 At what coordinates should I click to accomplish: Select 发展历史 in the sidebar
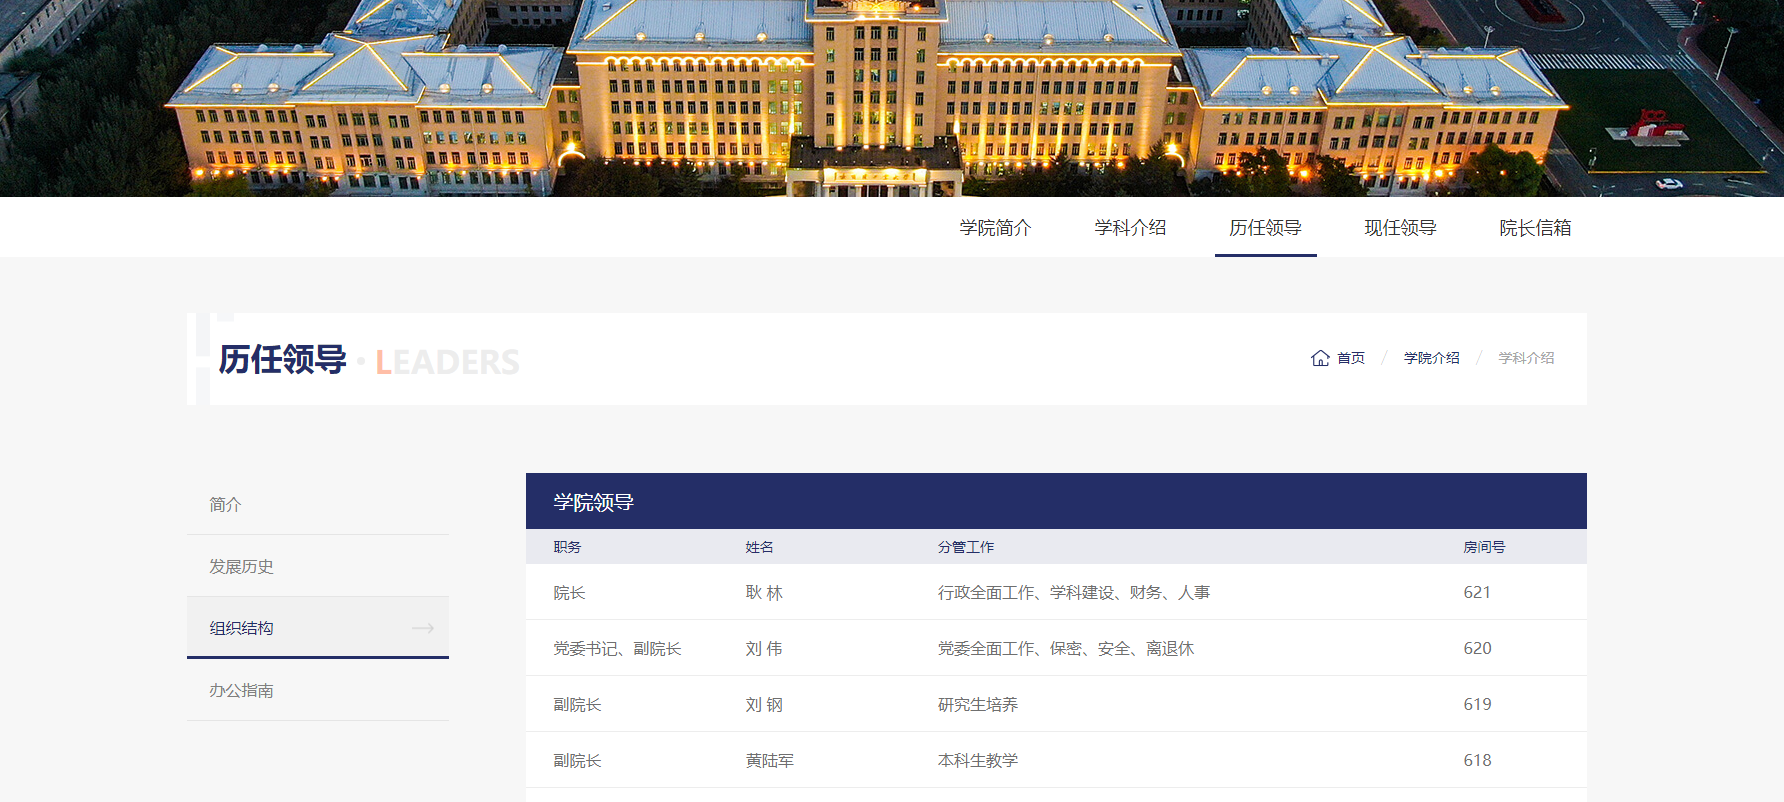(x=318, y=566)
